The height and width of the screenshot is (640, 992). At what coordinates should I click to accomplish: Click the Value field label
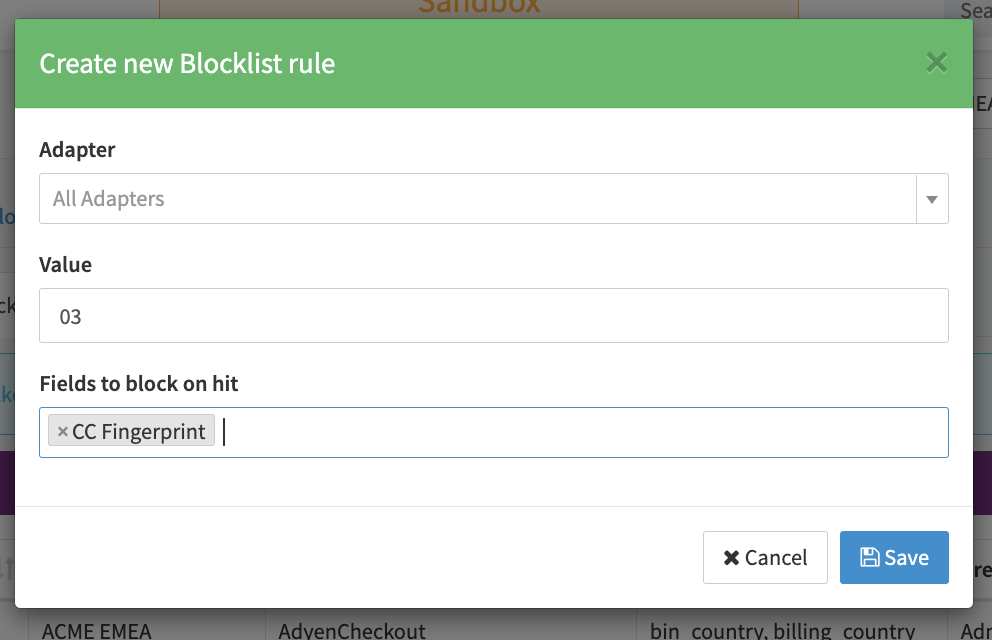[x=65, y=265]
